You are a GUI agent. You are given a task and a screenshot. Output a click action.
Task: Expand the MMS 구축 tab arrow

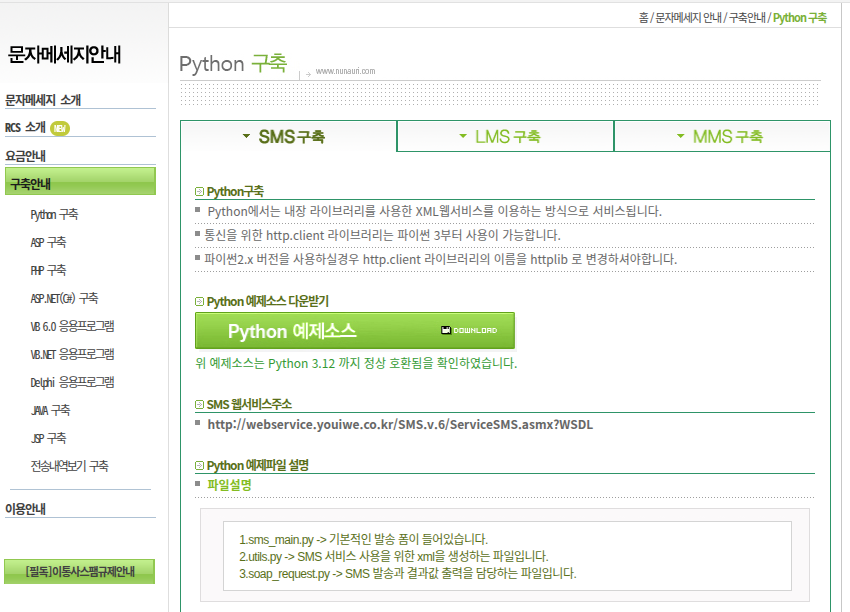680,136
